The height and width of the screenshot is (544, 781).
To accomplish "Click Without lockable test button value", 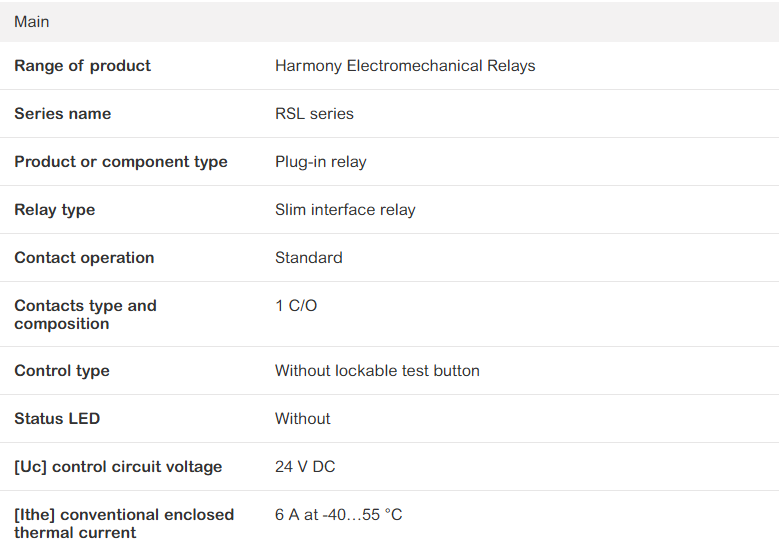I will (x=377, y=371).
